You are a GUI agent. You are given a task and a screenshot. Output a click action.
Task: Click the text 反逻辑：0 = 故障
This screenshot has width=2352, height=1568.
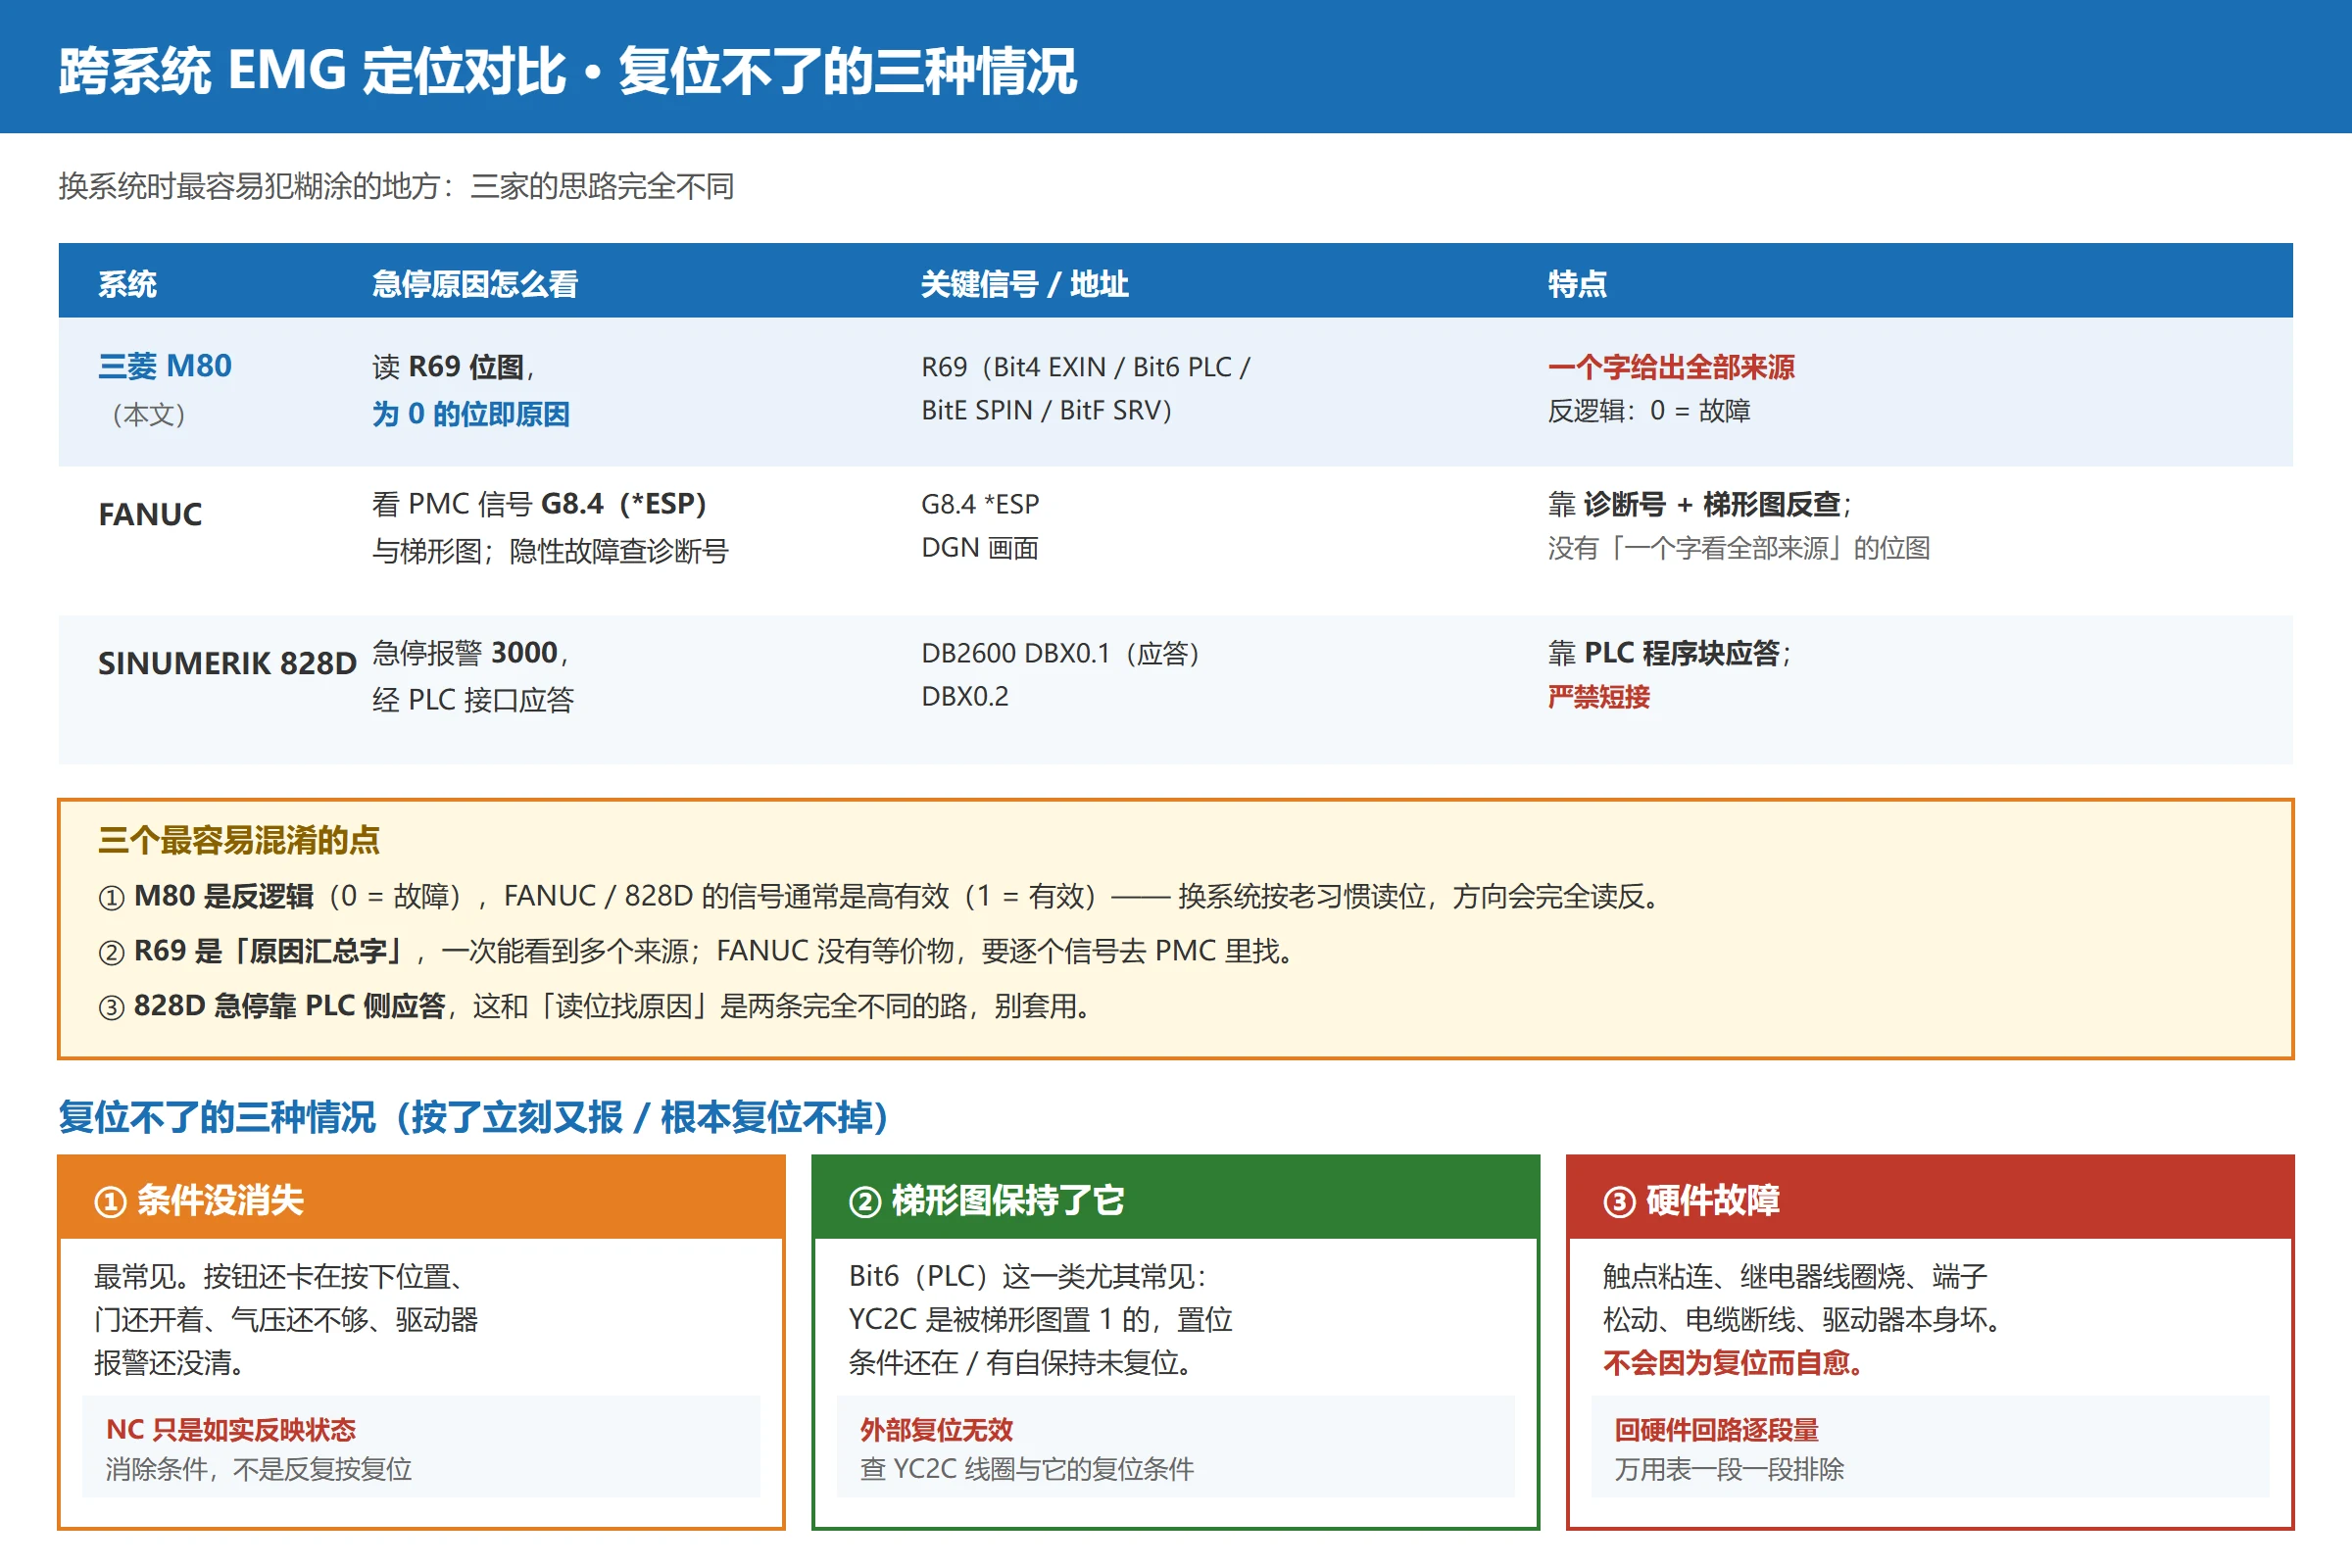pos(1649,410)
